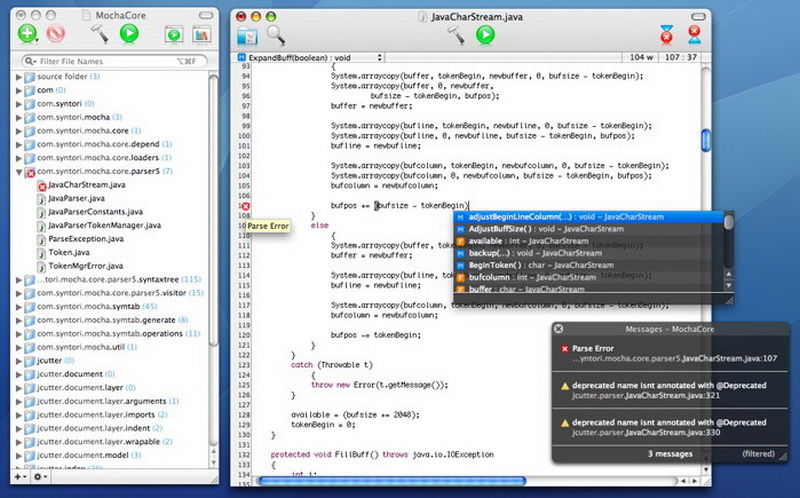Click the 107 : 37 cursor position indicator
The image size is (800, 498).
pos(680,57)
